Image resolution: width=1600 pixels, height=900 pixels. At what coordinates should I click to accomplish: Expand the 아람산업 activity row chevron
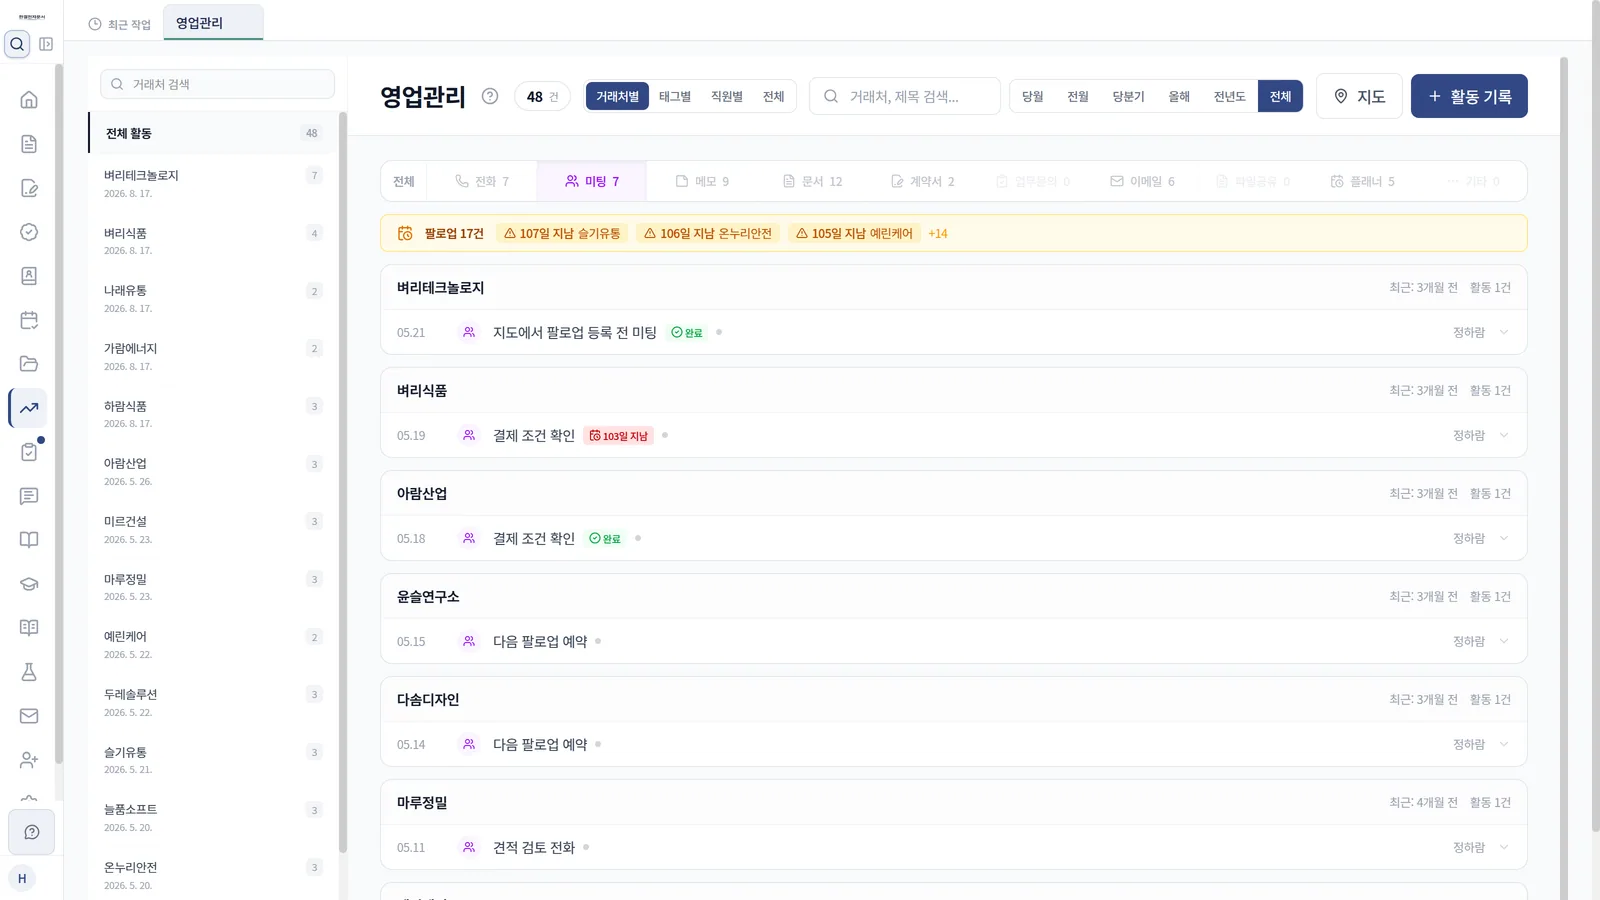click(x=1504, y=538)
